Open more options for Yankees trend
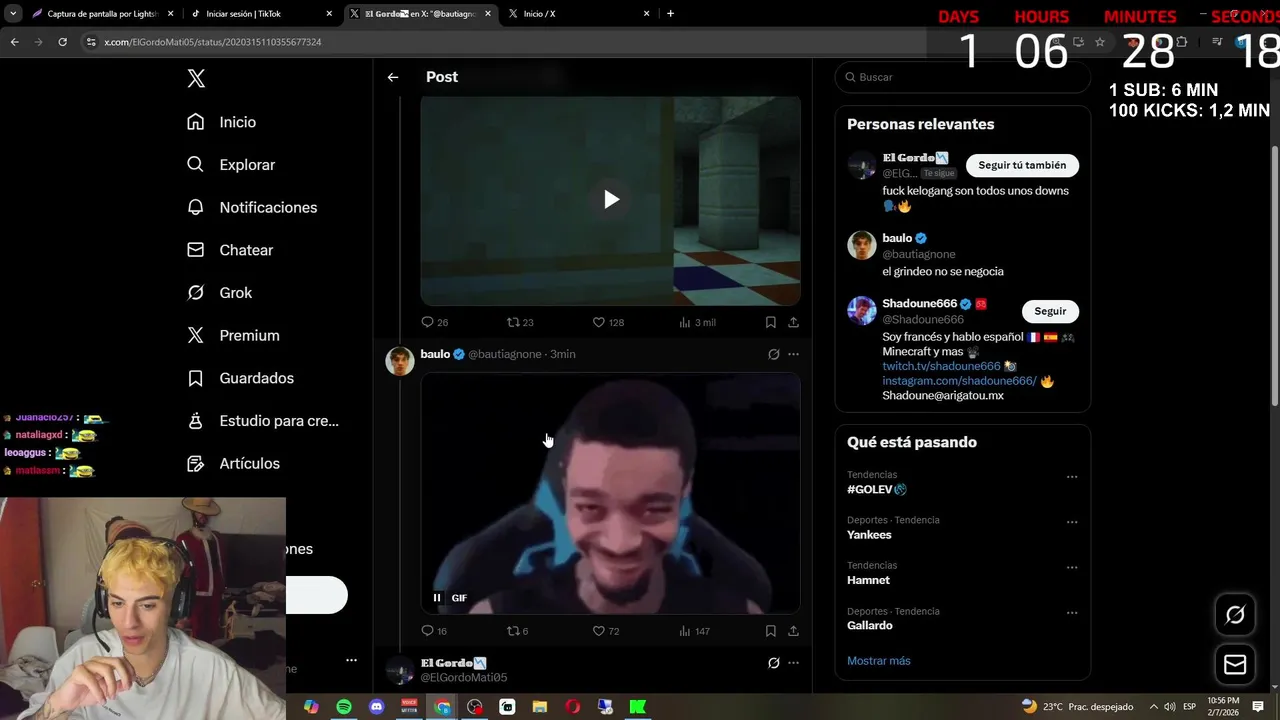The image size is (1280, 720). 1072,522
